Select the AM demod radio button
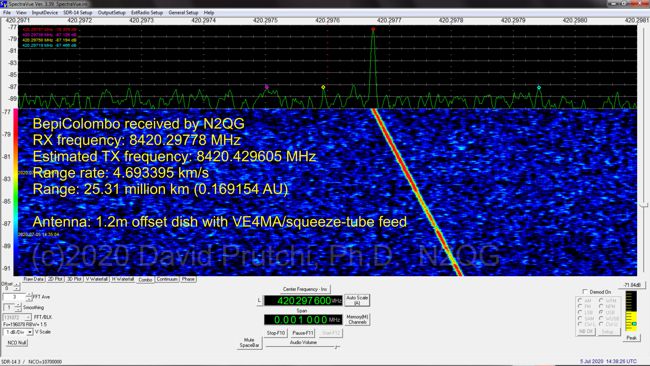650x366 pixels. (x=580, y=301)
